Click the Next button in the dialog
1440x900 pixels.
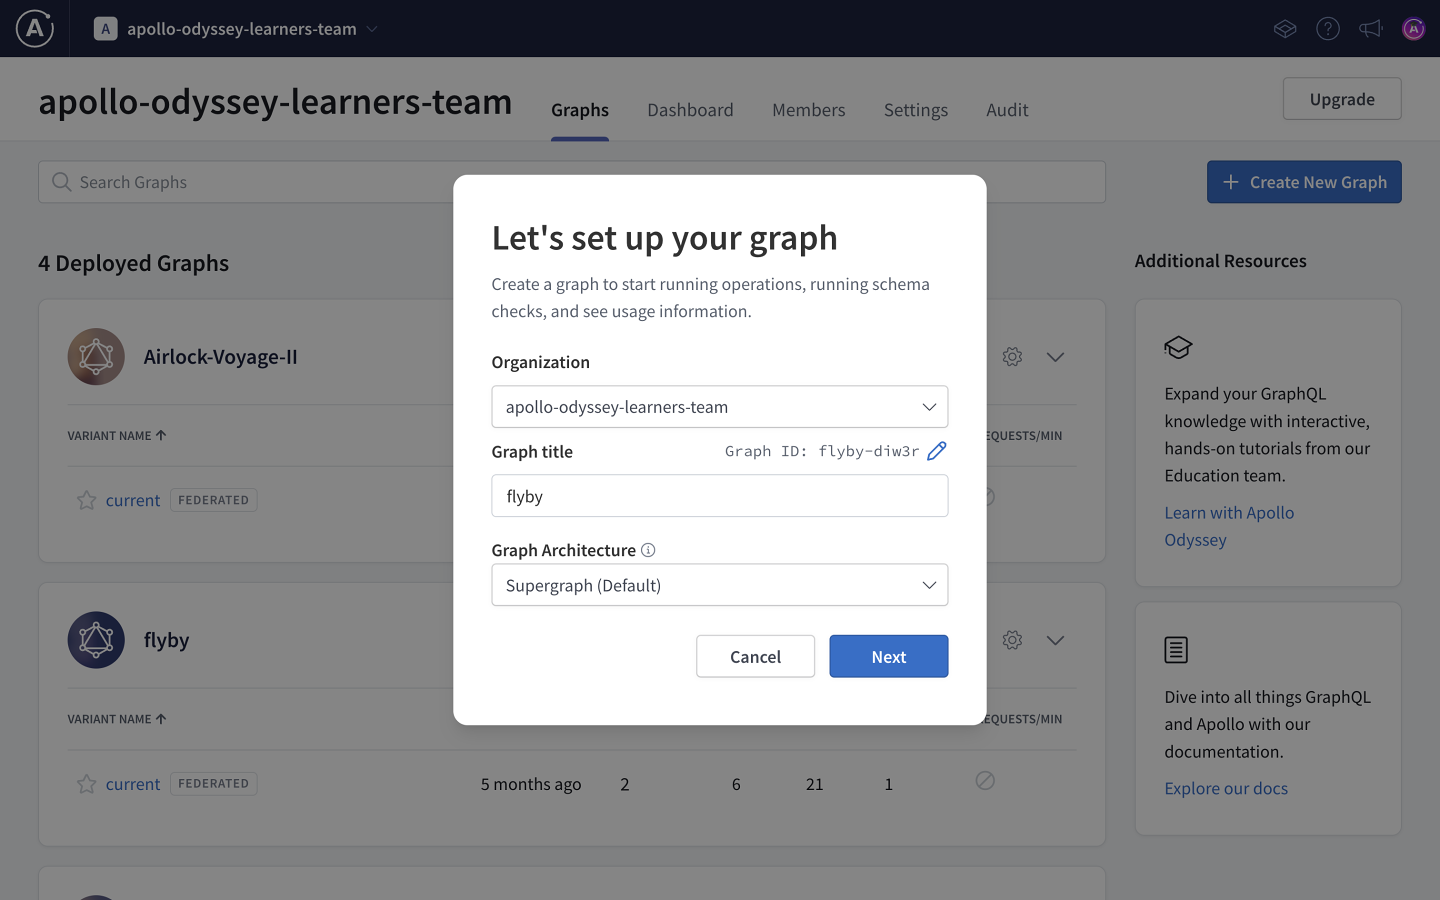[888, 656]
